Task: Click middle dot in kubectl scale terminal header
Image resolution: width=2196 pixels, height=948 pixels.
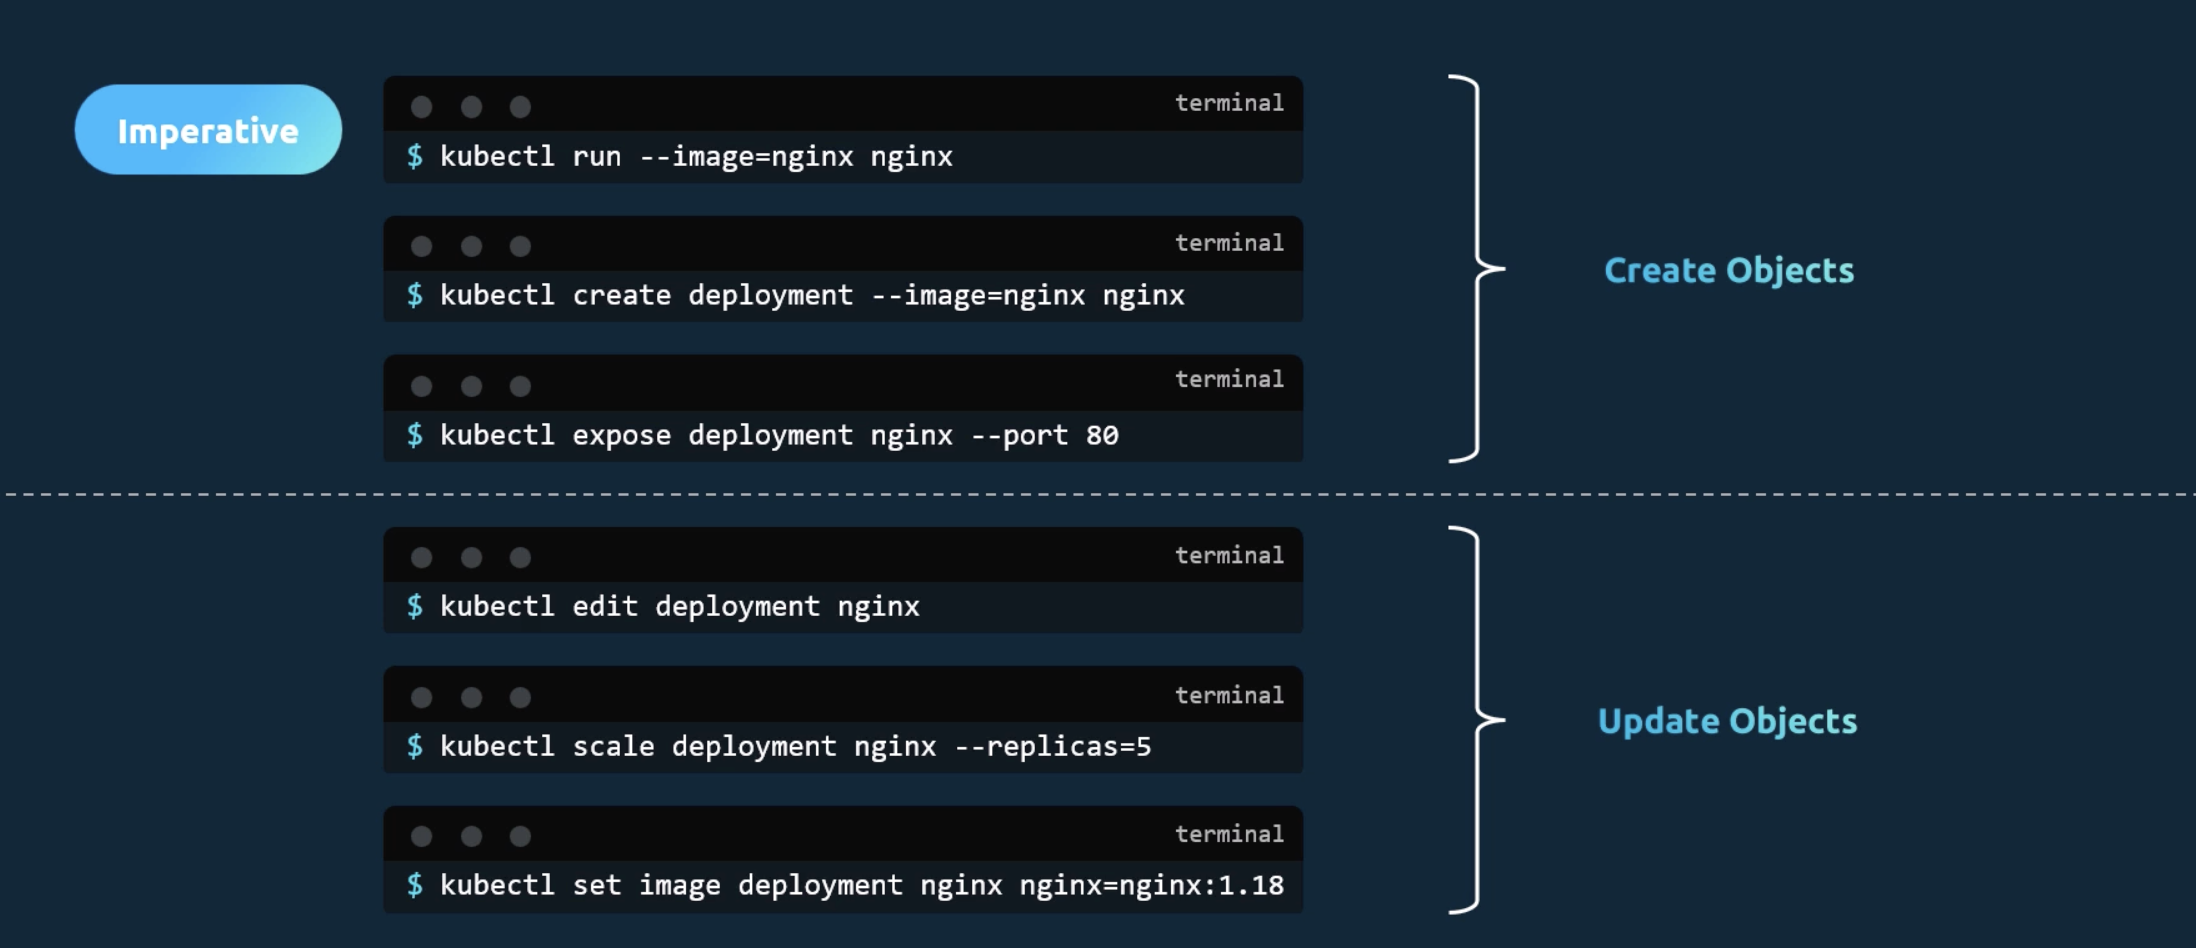Action: tap(471, 697)
